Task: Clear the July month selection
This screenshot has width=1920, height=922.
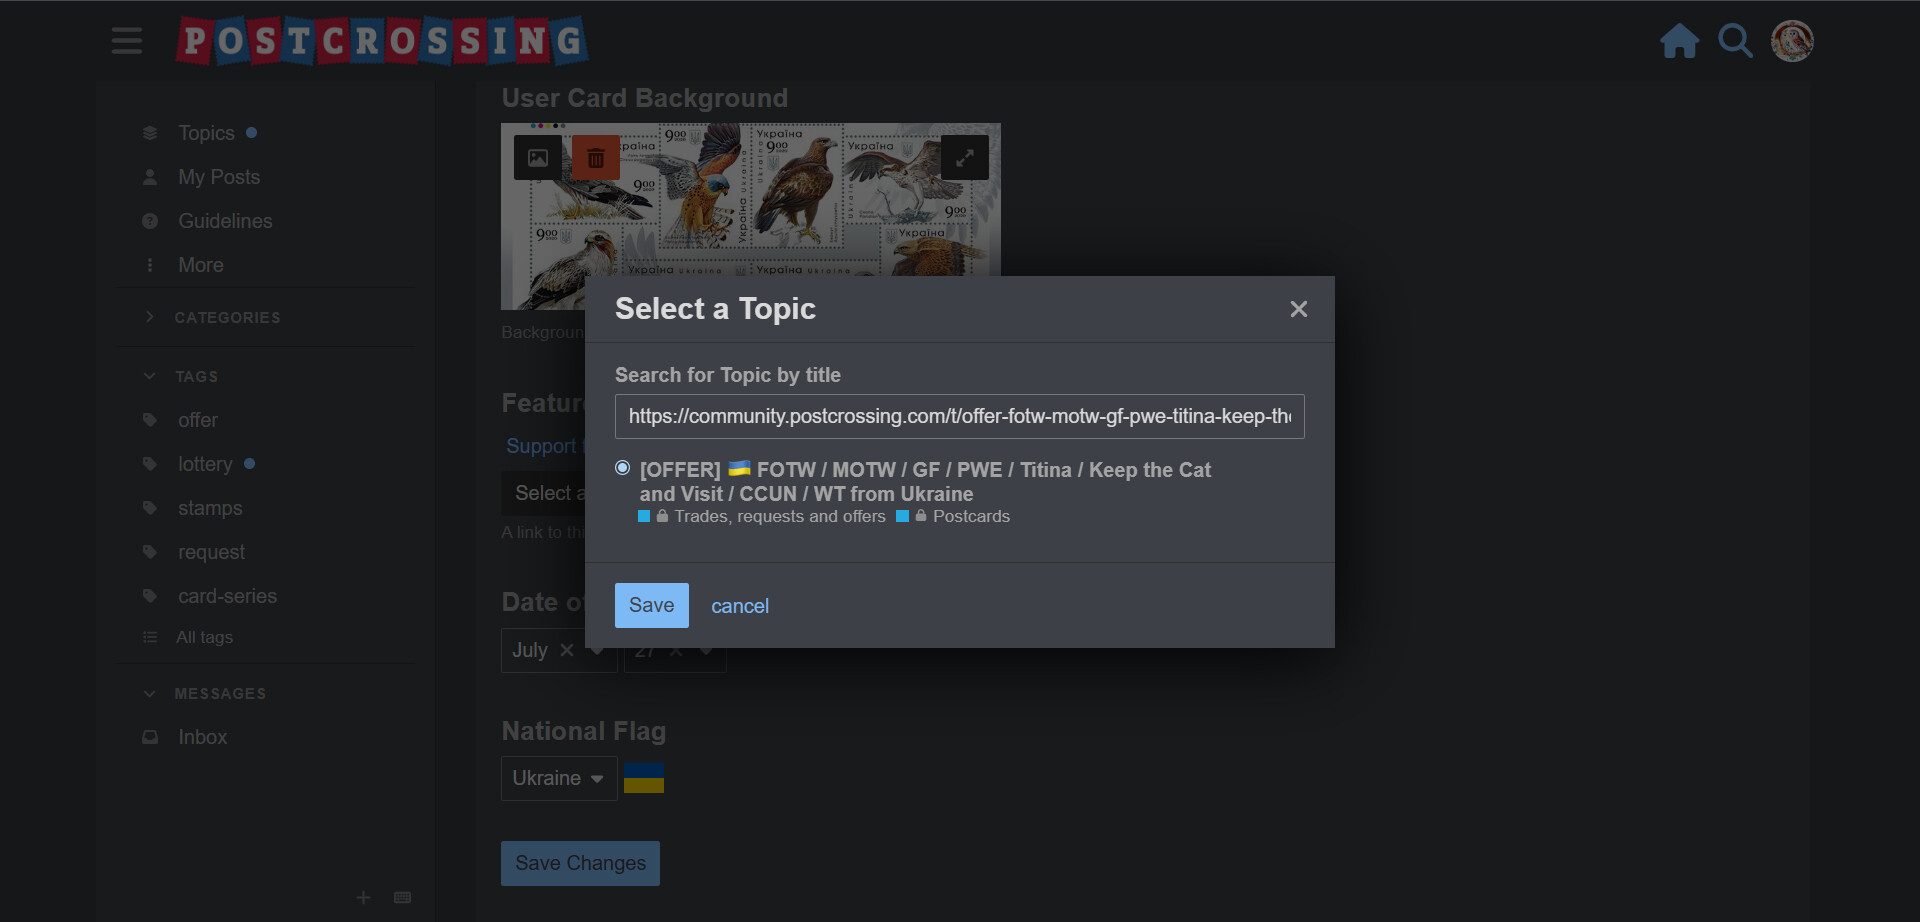Action: pos(567,650)
